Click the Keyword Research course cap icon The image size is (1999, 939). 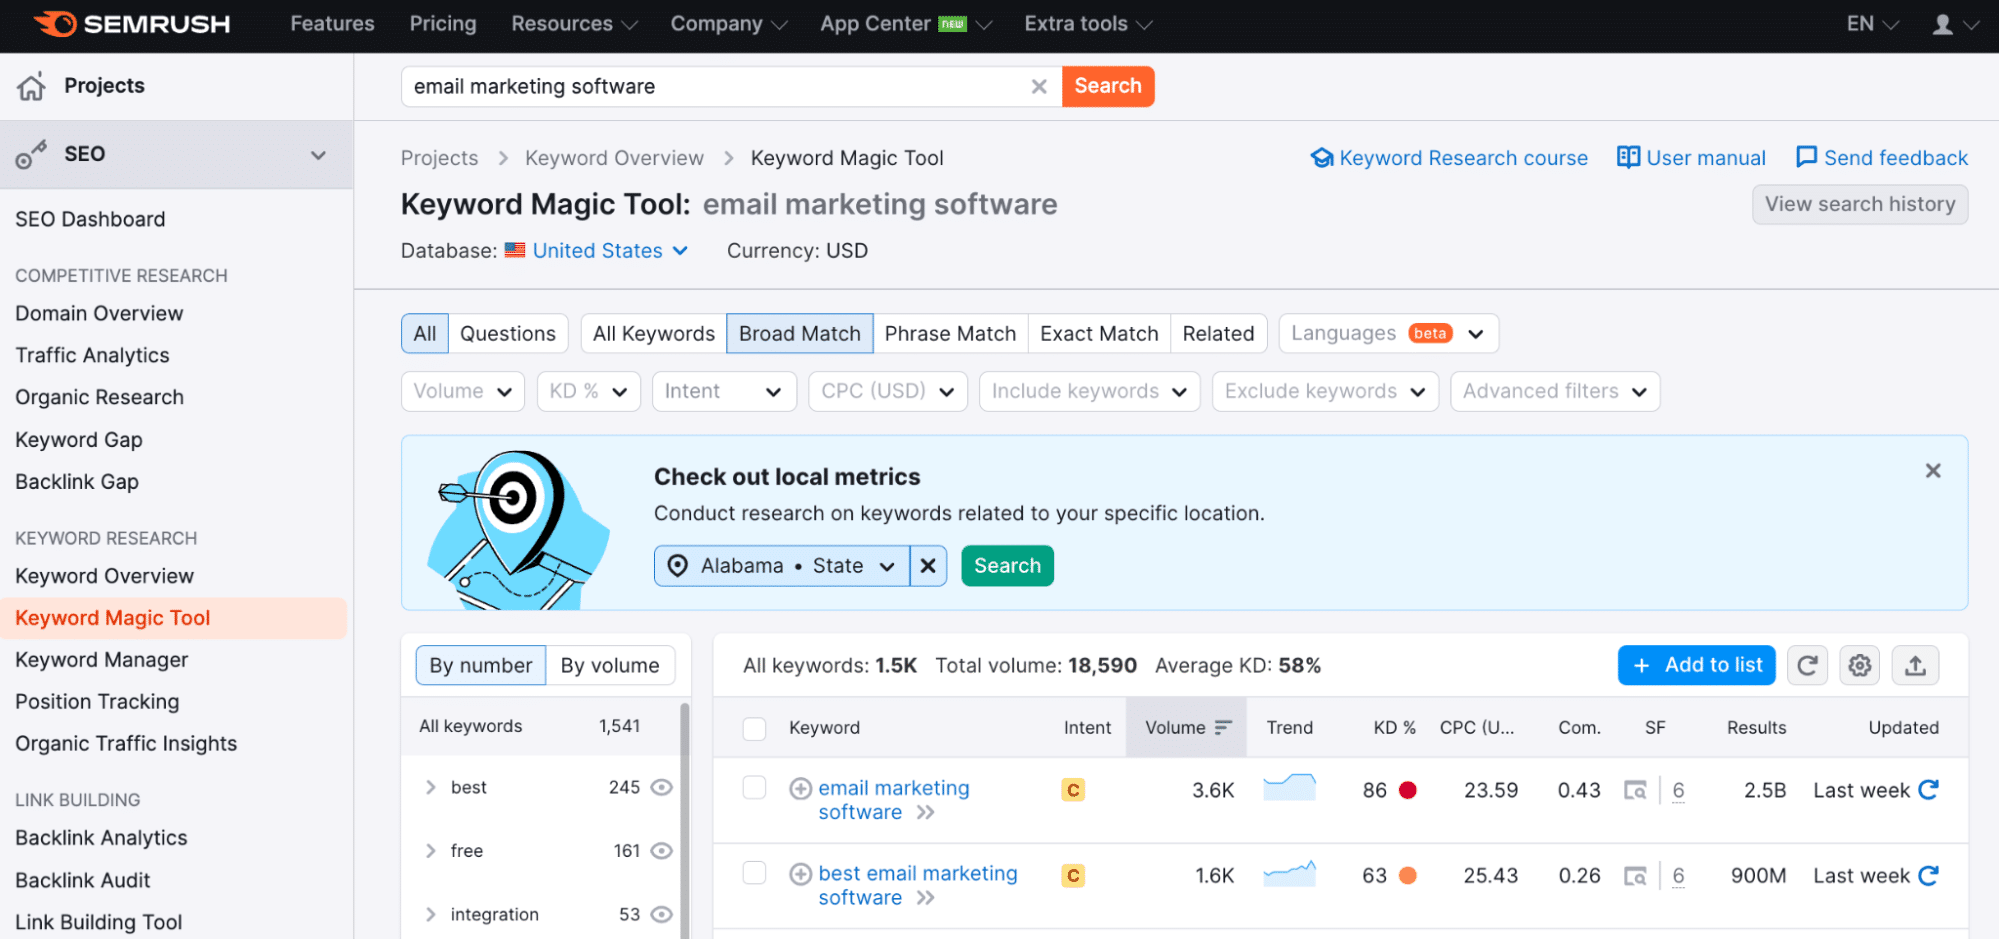[1322, 158]
